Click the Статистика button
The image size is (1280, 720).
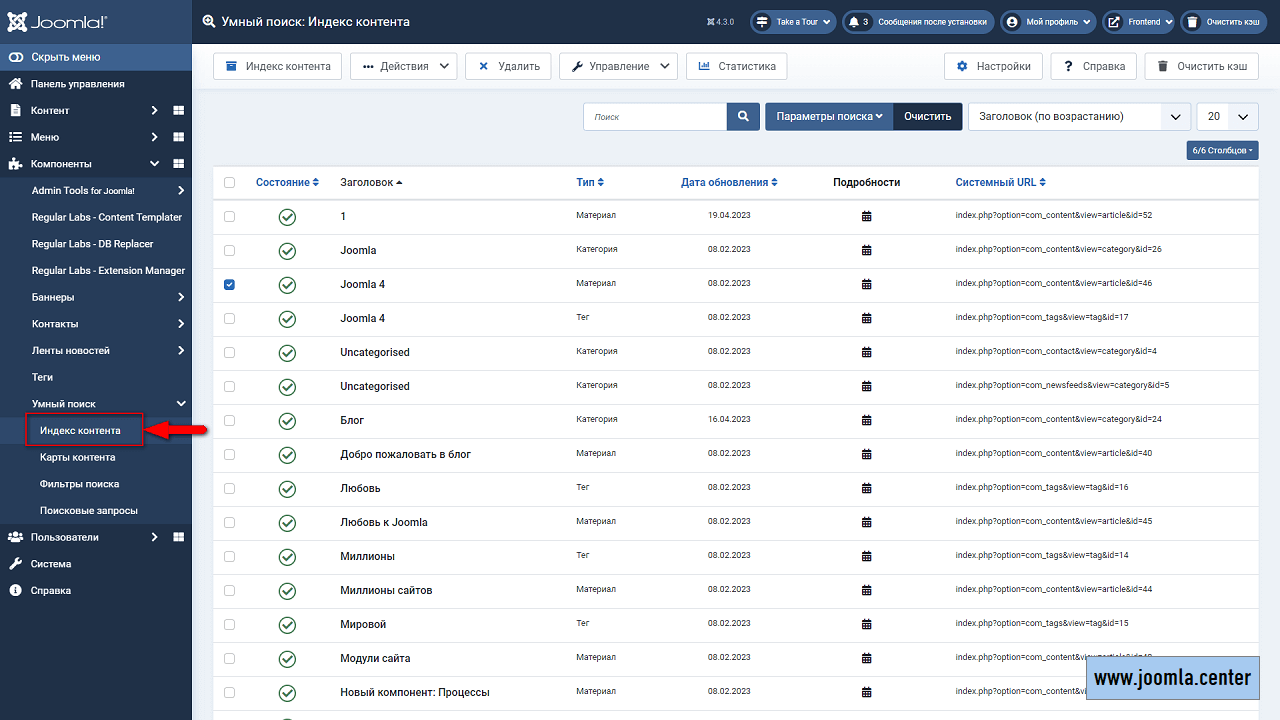[737, 67]
